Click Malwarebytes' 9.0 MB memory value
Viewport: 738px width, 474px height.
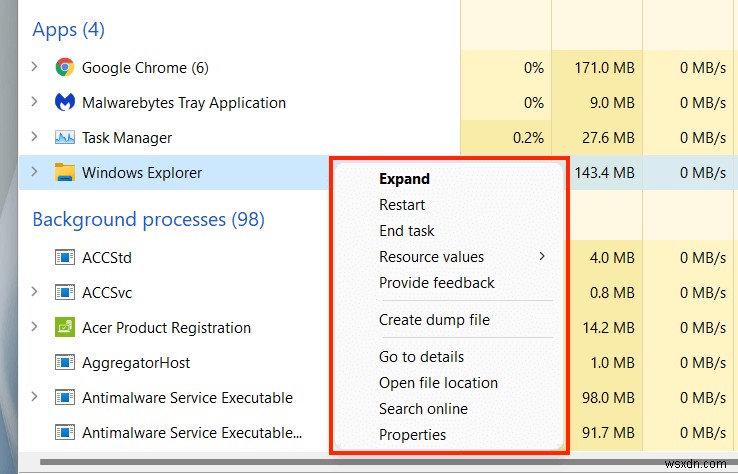coord(612,103)
